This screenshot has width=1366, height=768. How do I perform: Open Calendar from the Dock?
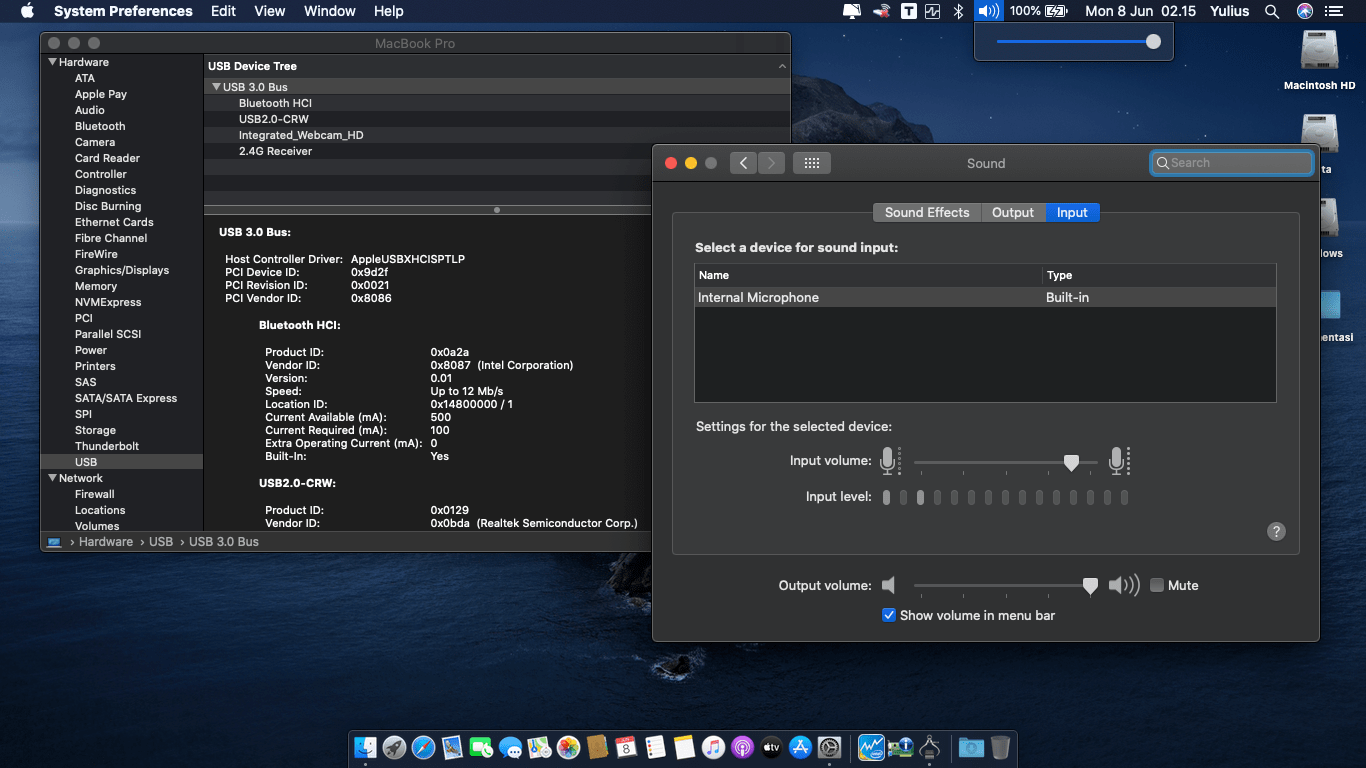tap(626, 747)
